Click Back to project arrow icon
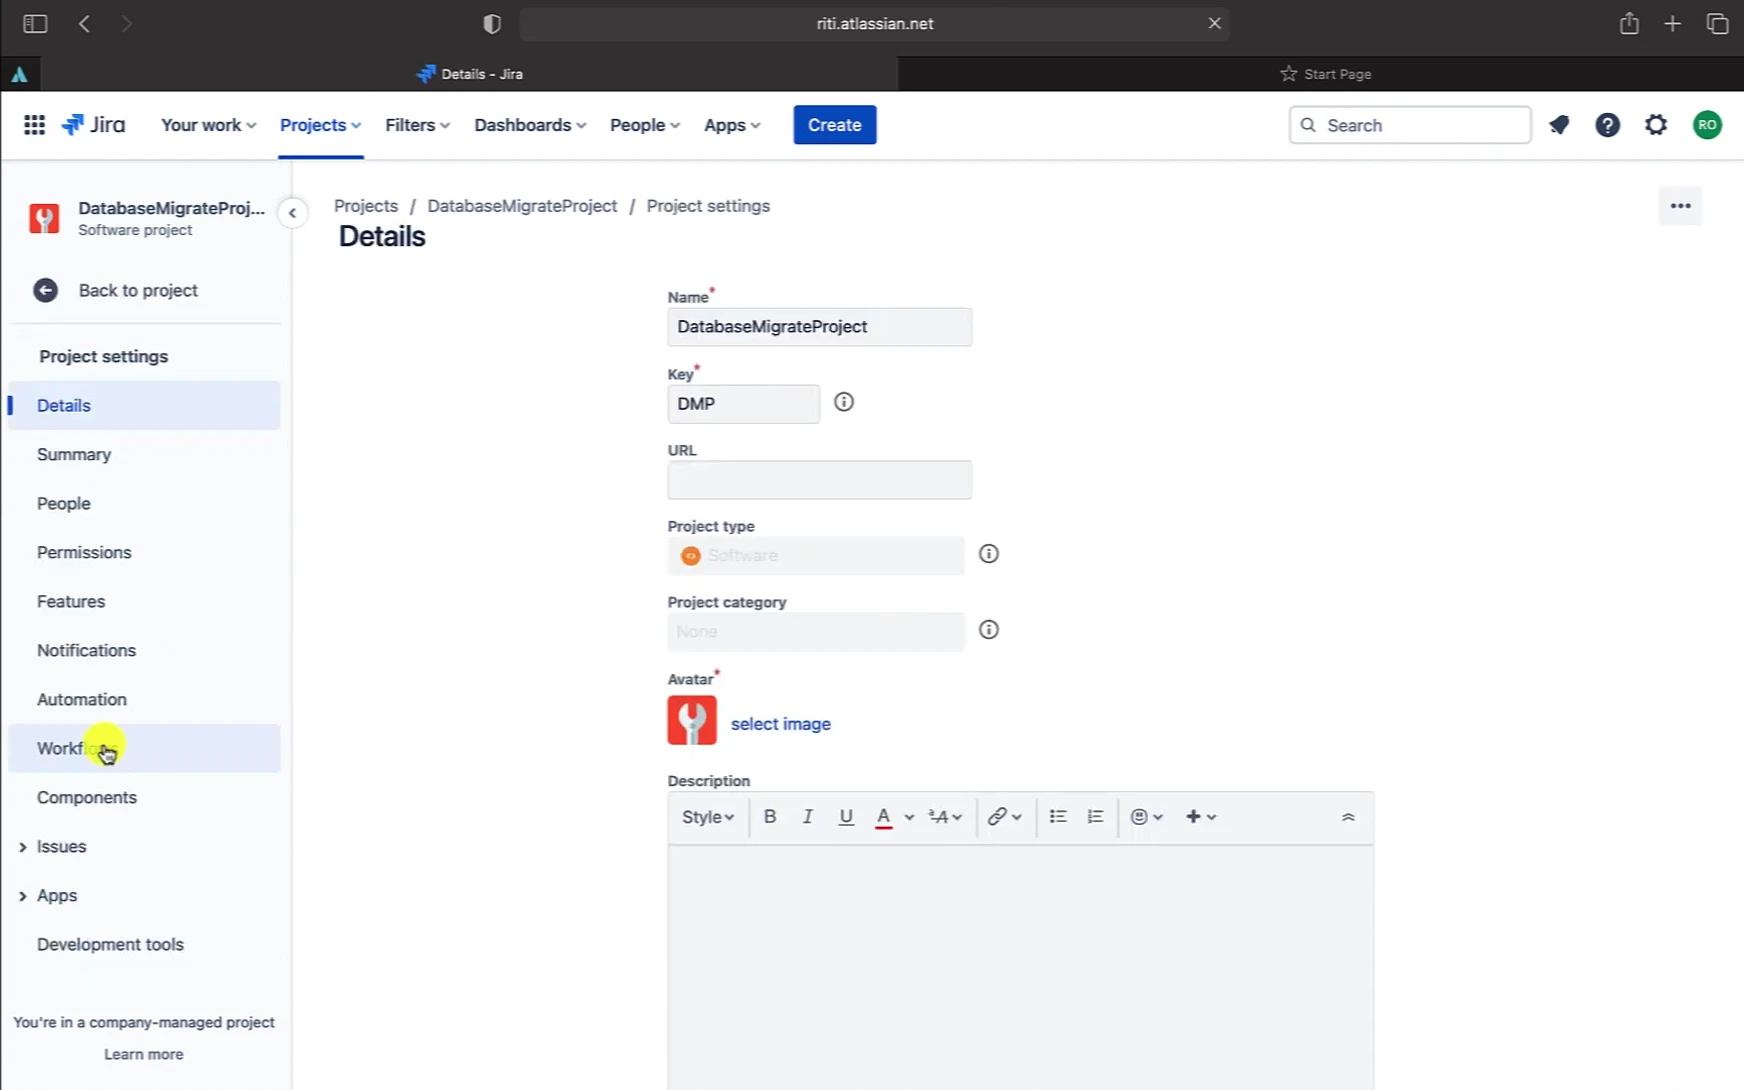 pyautogui.click(x=46, y=290)
